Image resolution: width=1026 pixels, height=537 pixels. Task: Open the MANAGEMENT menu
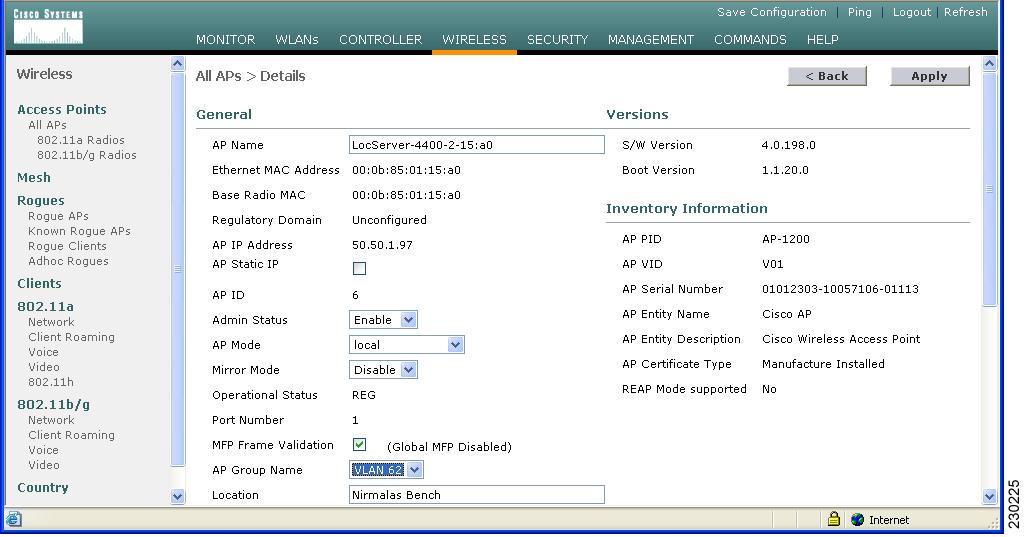pyautogui.click(x=650, y=40)
